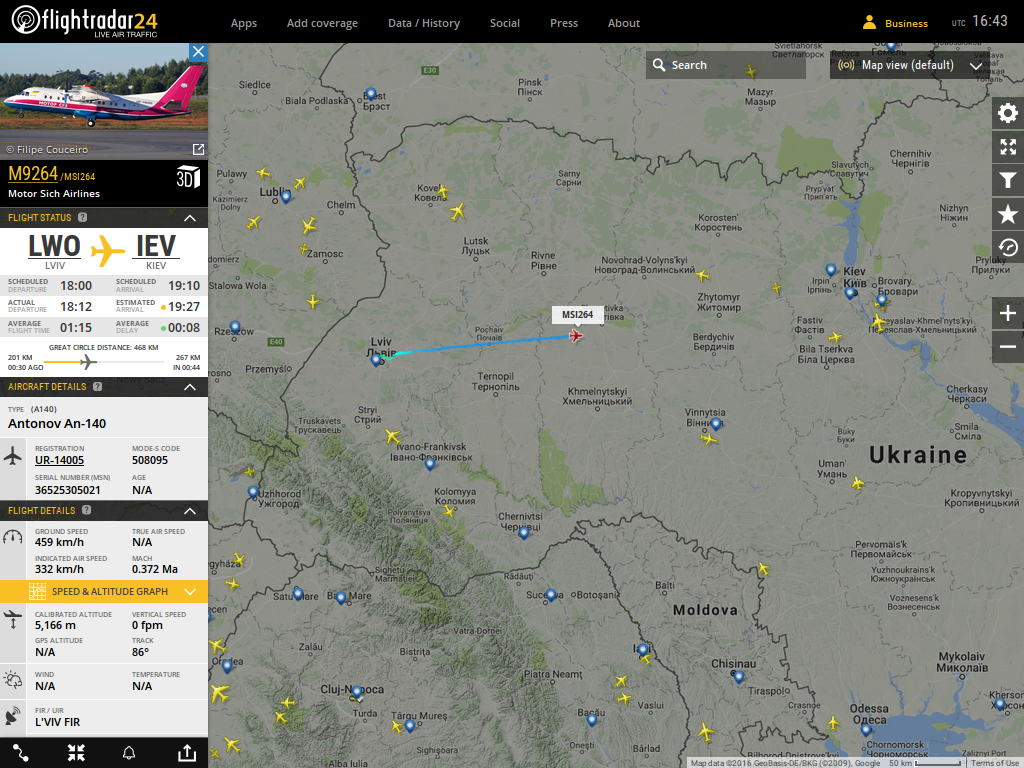1024x768 pixels.
Task: Open the filter funnel icon
Action: click(1008, 180)
